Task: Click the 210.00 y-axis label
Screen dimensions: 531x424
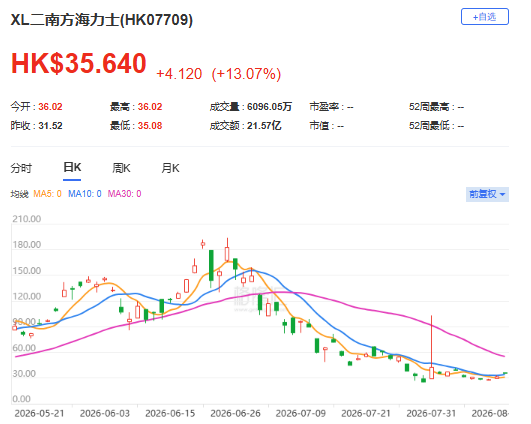Action: click(x=27, y=219)
